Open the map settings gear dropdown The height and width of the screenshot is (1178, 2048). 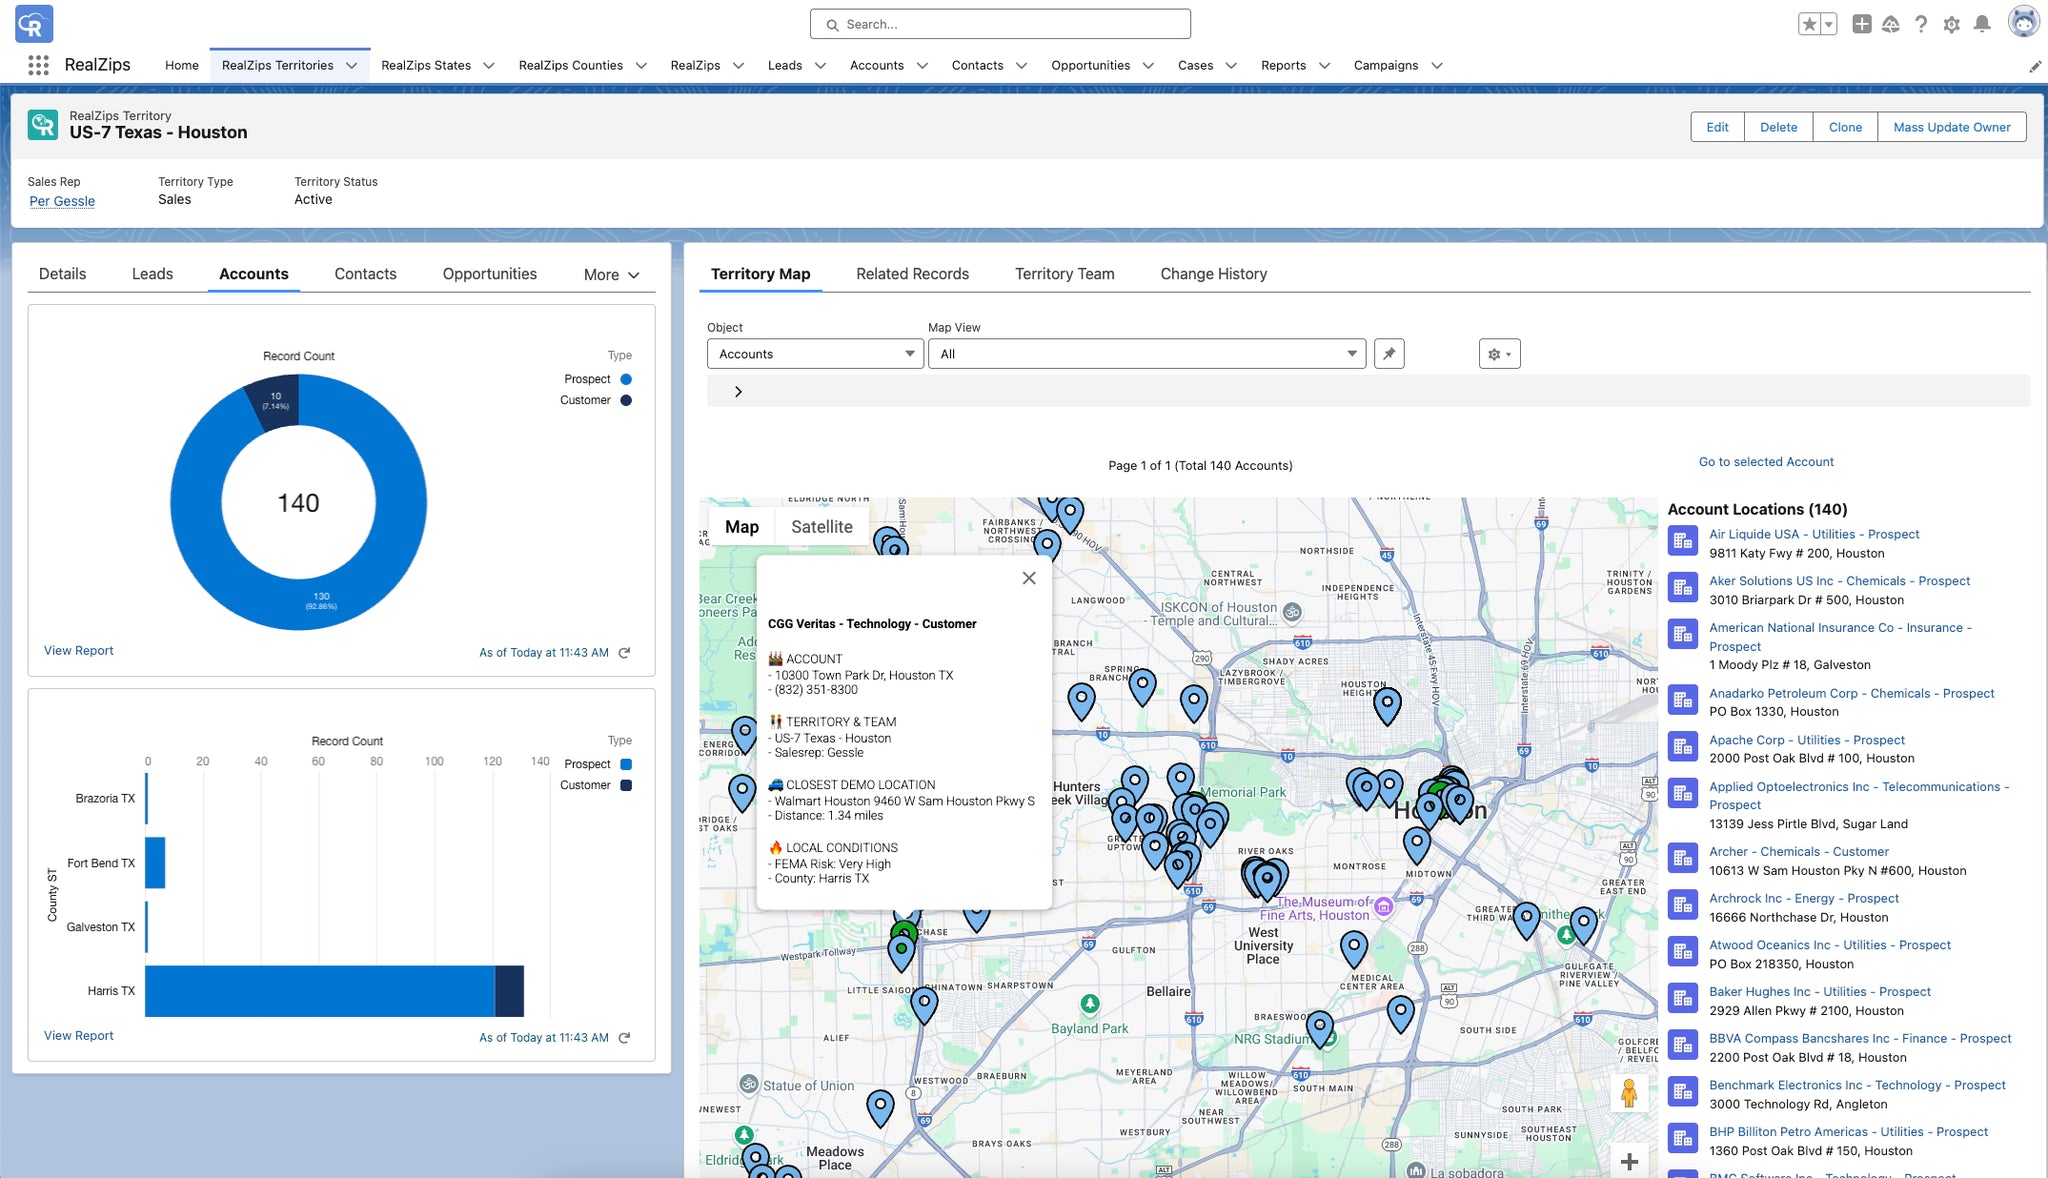click(1499, 354)
